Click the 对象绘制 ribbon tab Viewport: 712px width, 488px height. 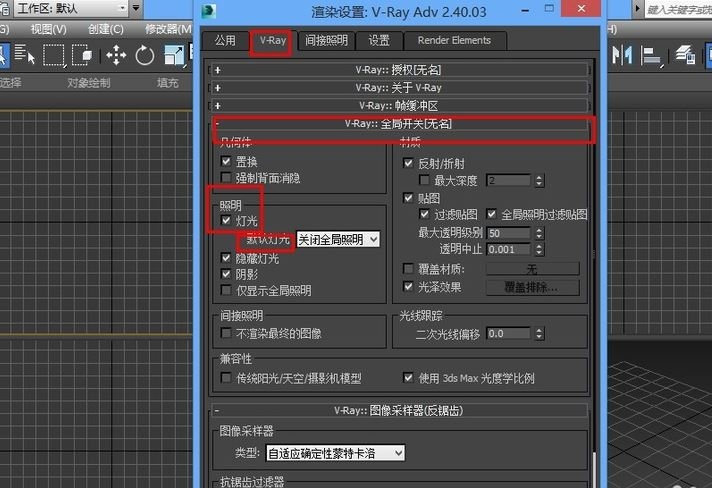[89, 83]
